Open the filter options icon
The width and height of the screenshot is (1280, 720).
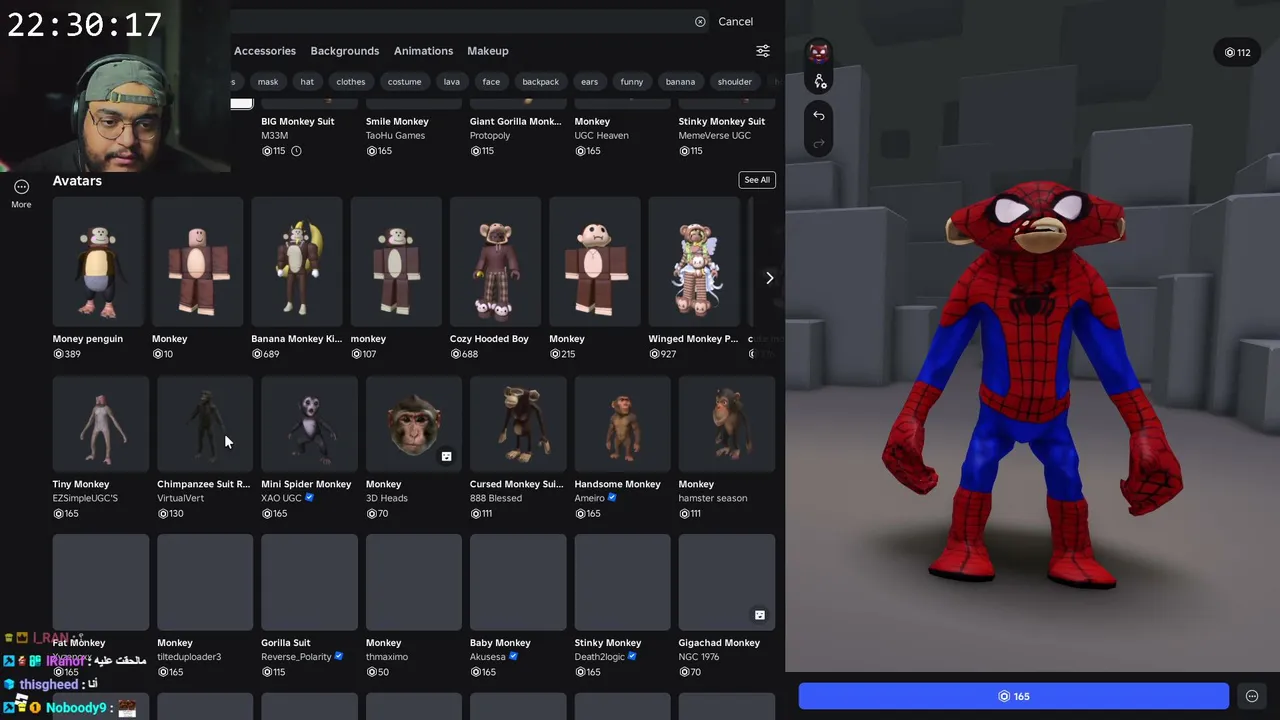click(763, 51)
